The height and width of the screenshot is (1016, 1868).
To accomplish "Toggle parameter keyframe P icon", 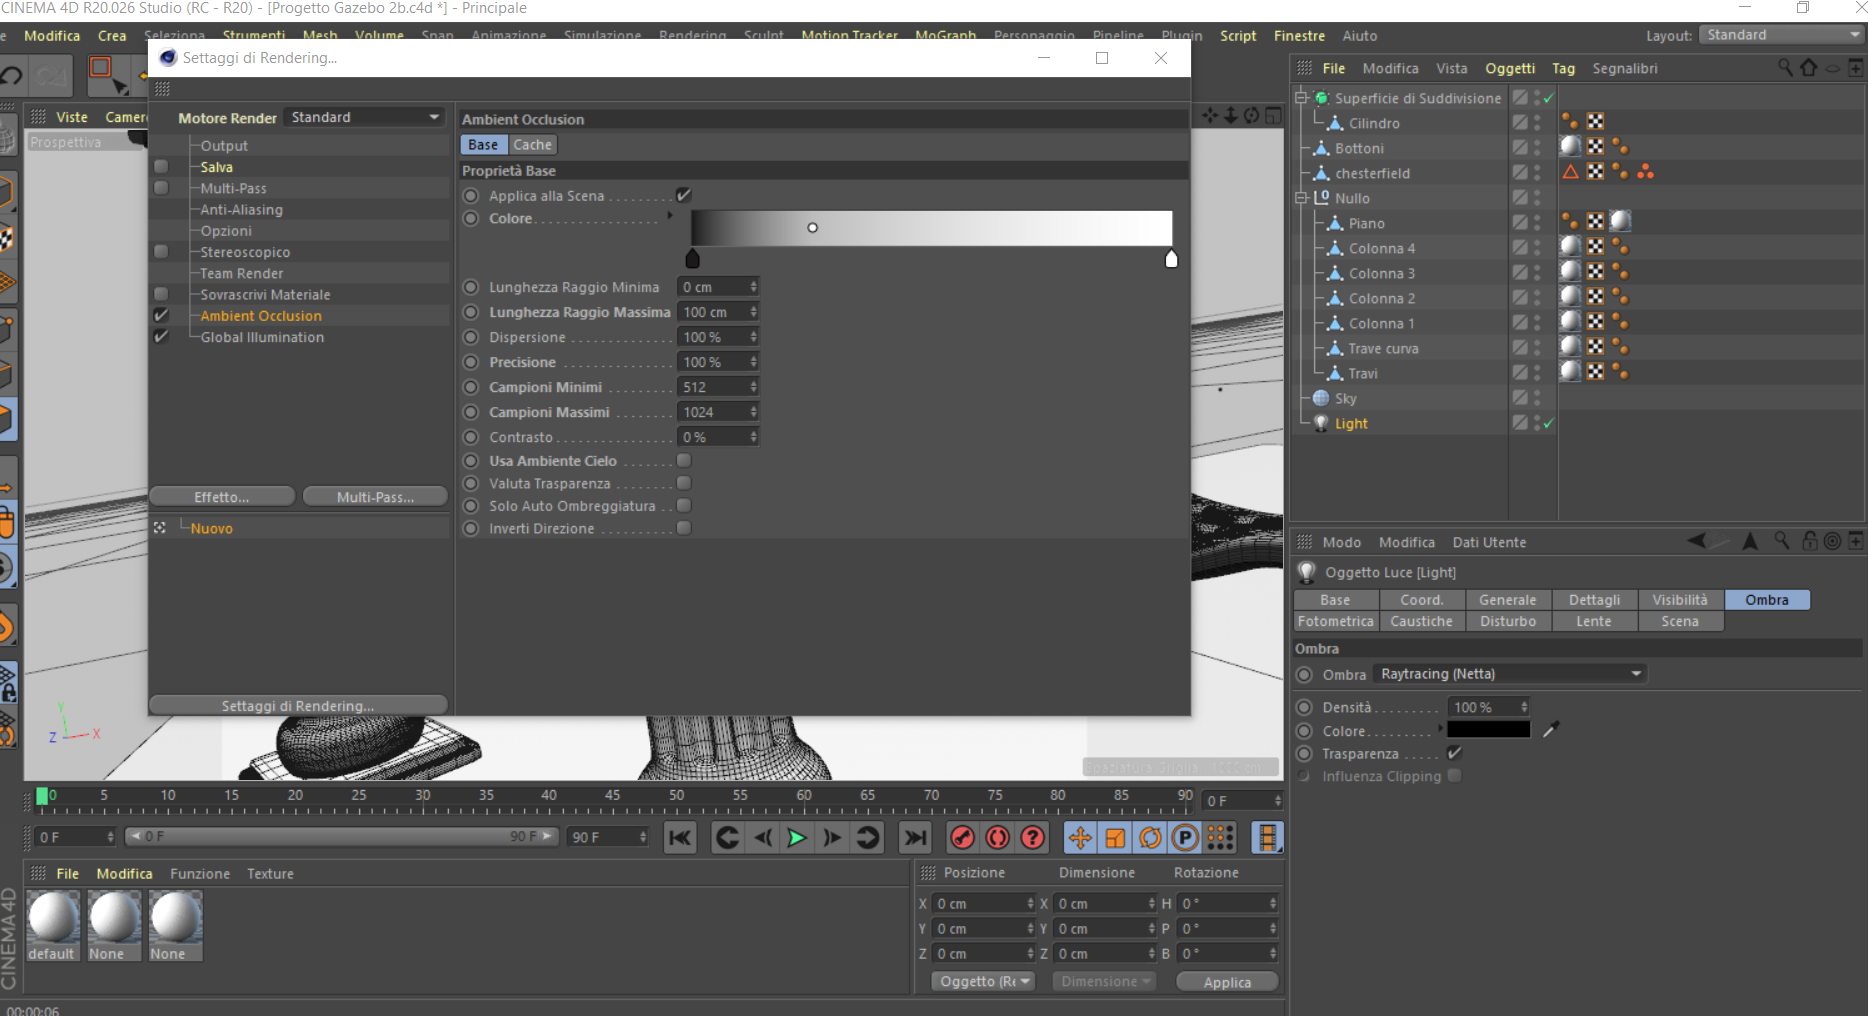I will point(1185,838).
